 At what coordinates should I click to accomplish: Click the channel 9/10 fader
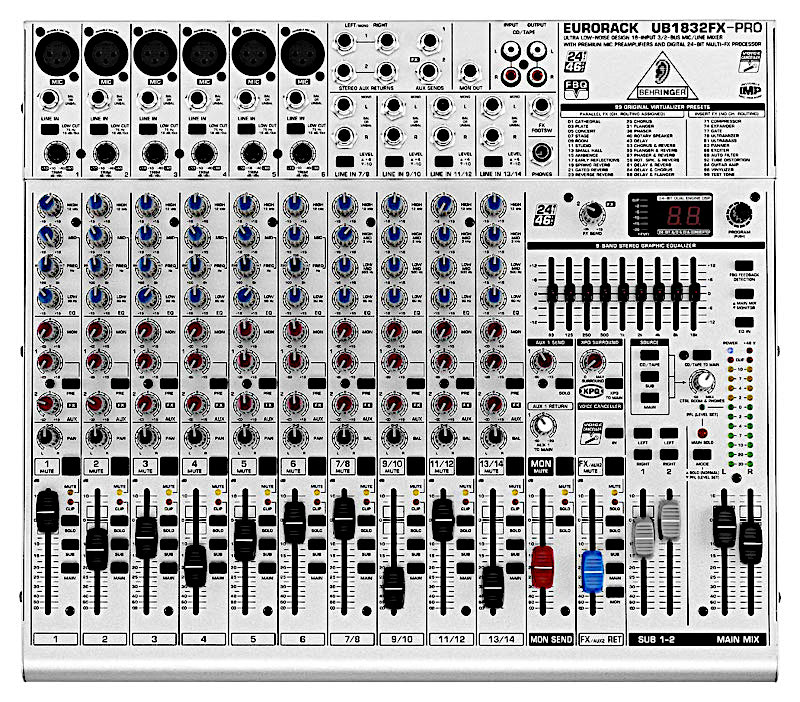click(x=393, y=588)
